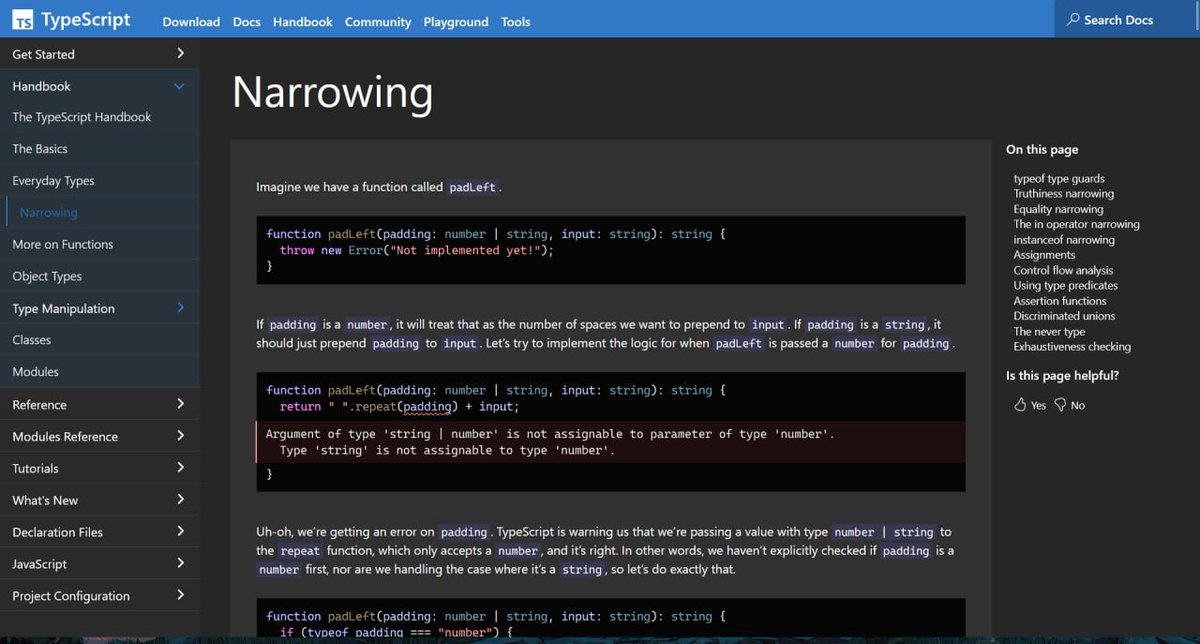Open Modules sidebar page
The width and height of the screenshot is (1200, 644).
click(36, 372)
